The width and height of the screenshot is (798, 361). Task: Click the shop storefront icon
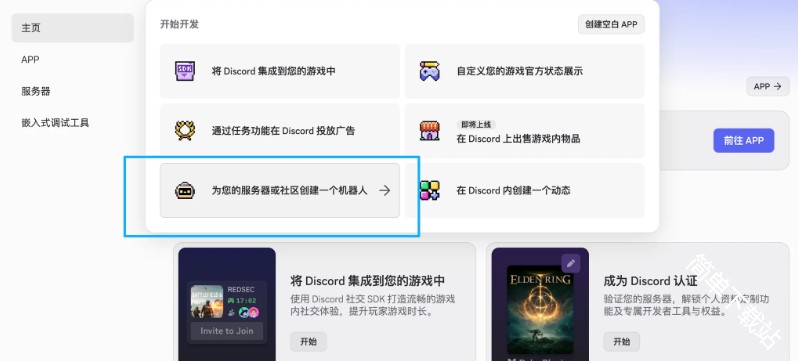tap(429, 130)
